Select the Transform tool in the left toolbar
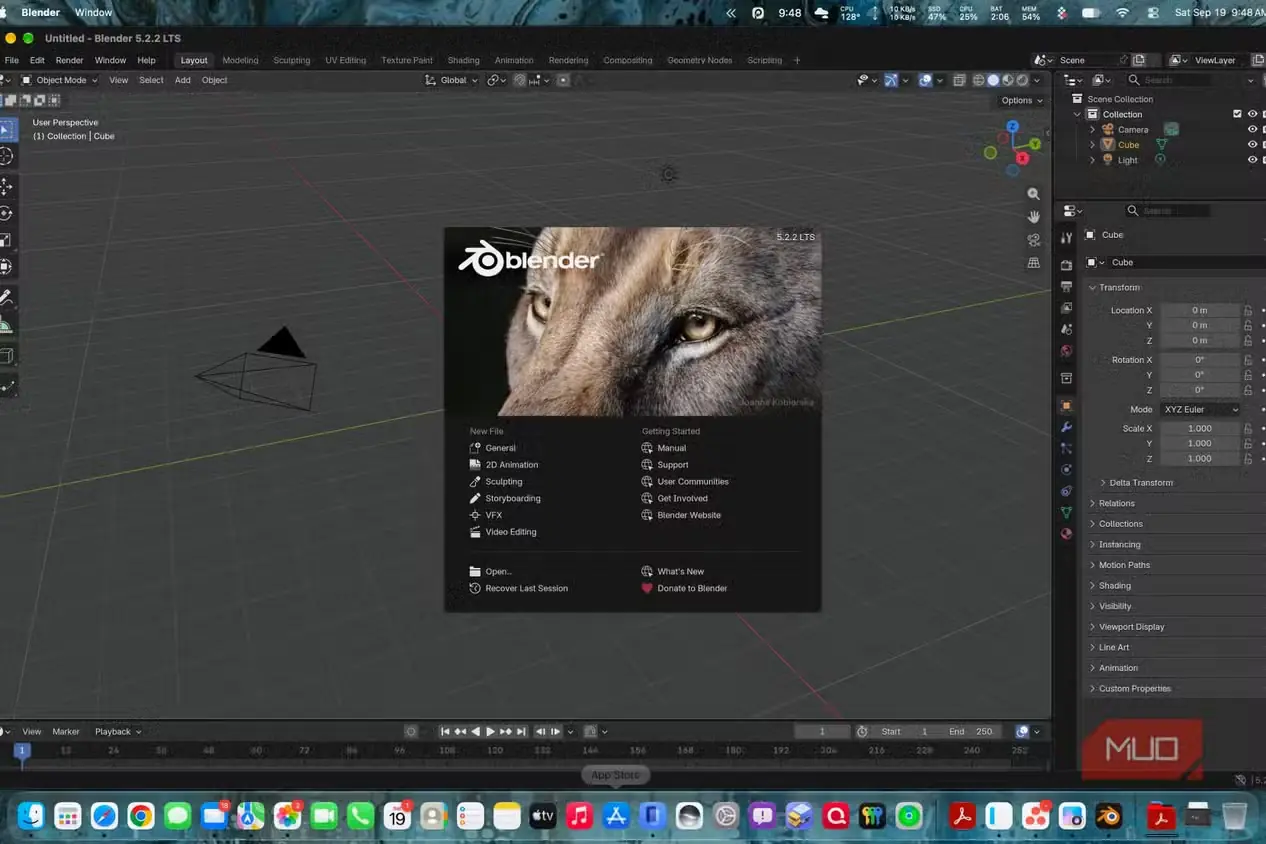This screenshot has width=1266, height=844. tap(5, 266)
